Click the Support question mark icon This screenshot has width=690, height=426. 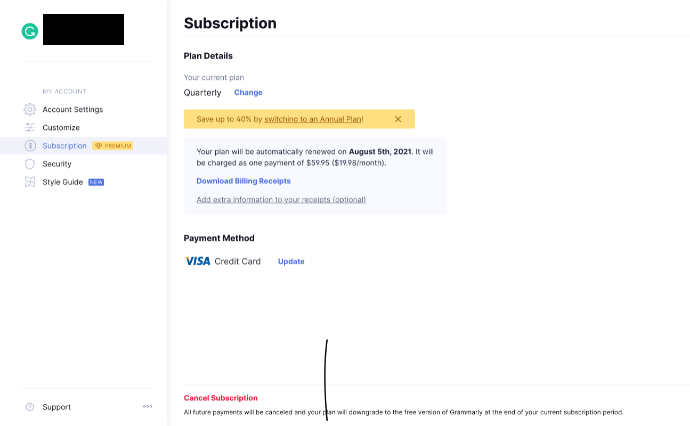[30, 407]
